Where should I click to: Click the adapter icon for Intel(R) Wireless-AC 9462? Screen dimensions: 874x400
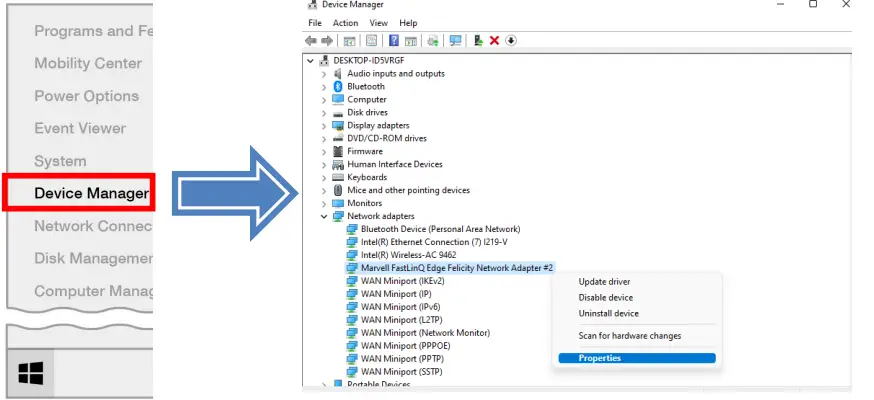351,255
